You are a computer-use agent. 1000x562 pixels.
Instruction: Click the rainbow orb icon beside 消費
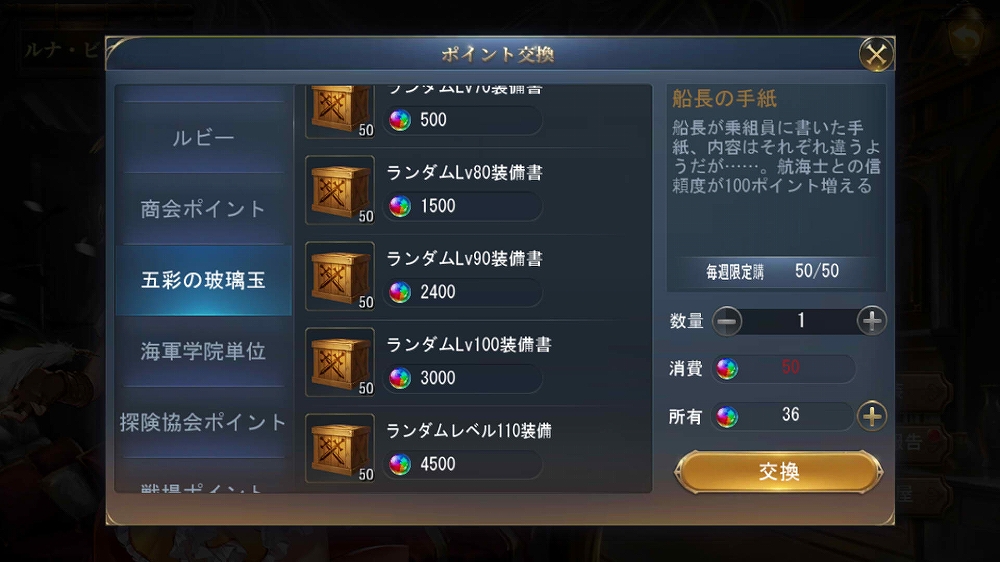[x=727, y=368]
